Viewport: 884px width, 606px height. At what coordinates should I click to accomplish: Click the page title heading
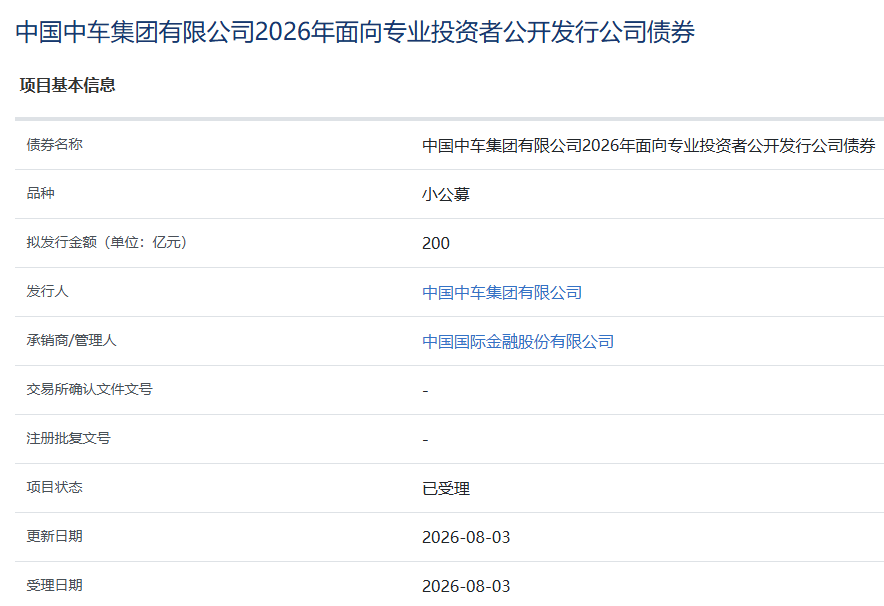355,32
